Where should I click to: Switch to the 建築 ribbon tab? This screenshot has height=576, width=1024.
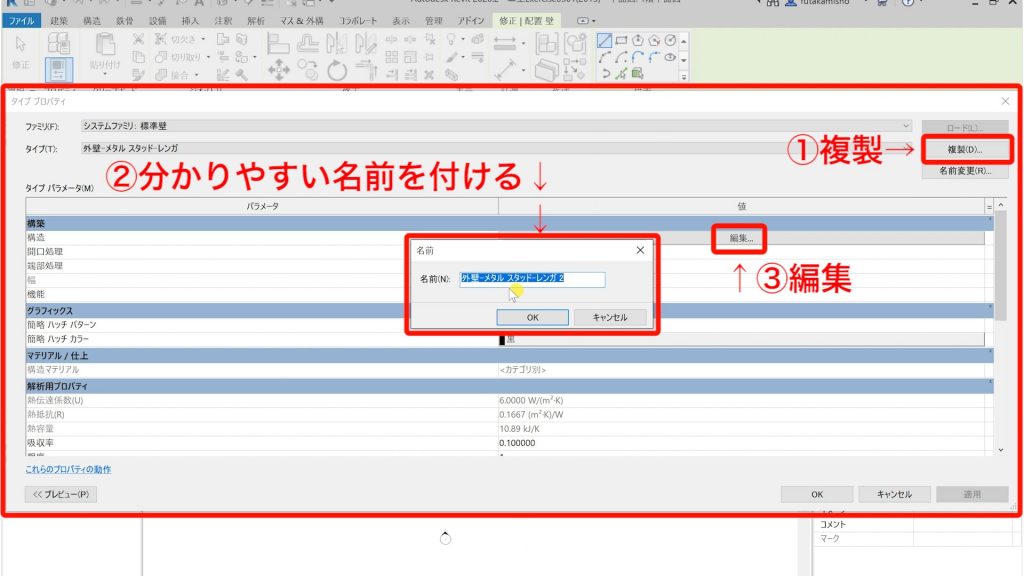click(x=58, y=19)
